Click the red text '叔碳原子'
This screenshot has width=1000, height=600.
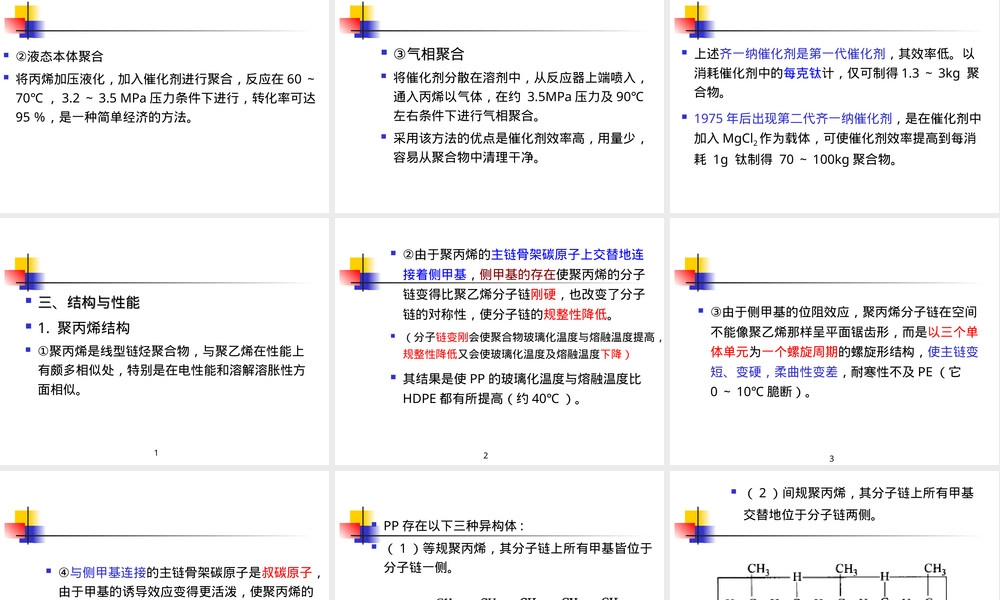pyautogui.click(x=287, y=573)
